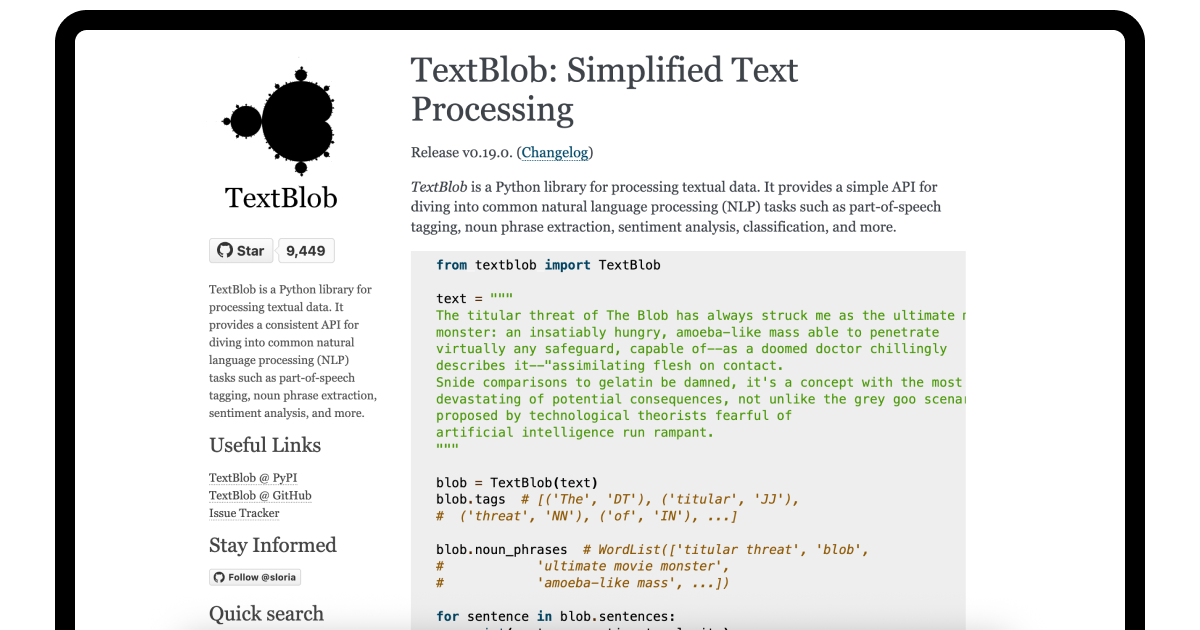Click the 'Stay Informed' sidebar heading
The height and width of the screenshot is (630, 1200).
[272, 545]
